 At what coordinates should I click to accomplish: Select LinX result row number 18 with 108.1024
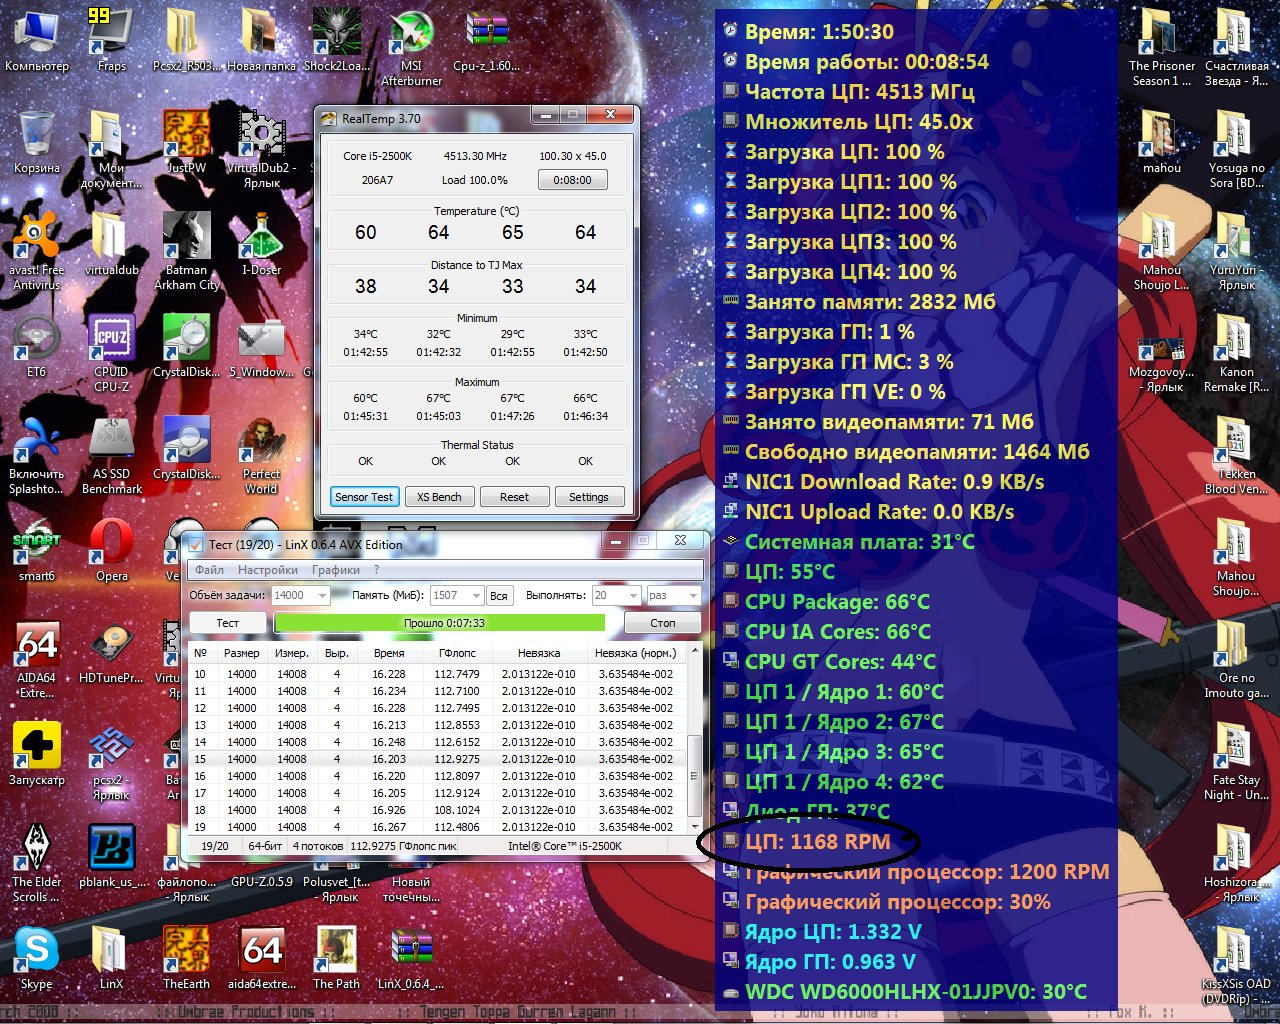tap(438, 810)
